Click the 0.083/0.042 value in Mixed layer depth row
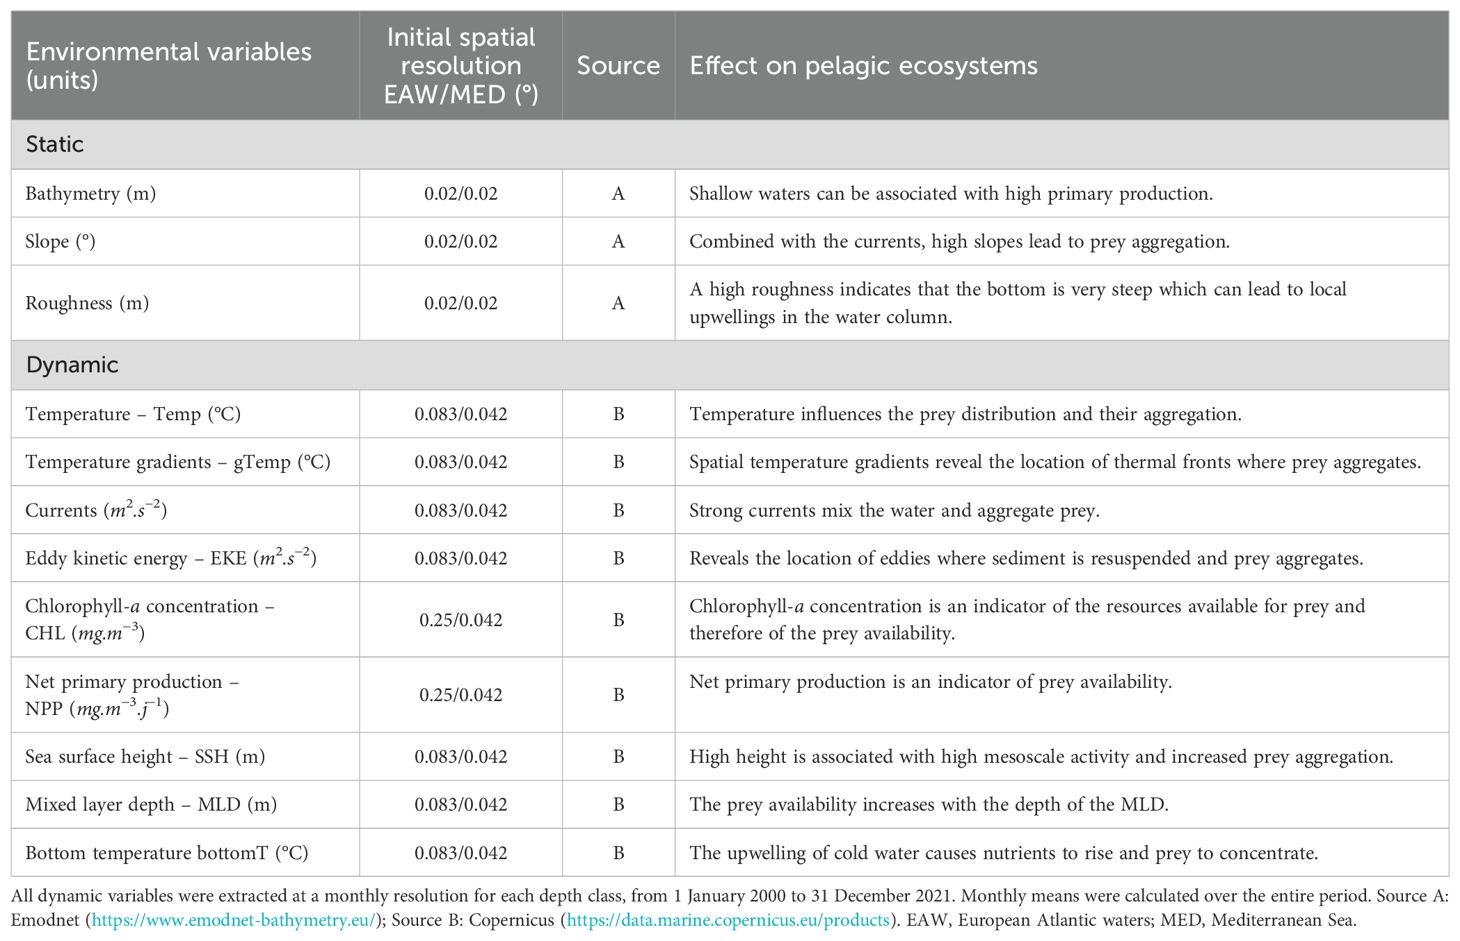The width and height of the screenshot is (1460, 941). 461,805
